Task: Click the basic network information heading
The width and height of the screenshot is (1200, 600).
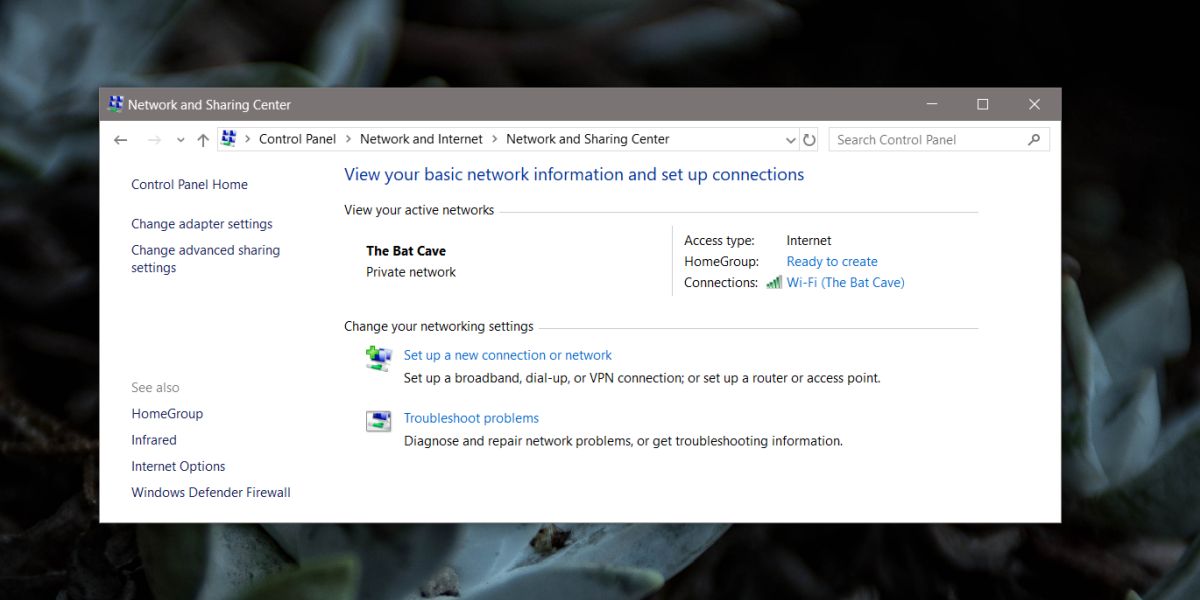Action: coord(574,175)
